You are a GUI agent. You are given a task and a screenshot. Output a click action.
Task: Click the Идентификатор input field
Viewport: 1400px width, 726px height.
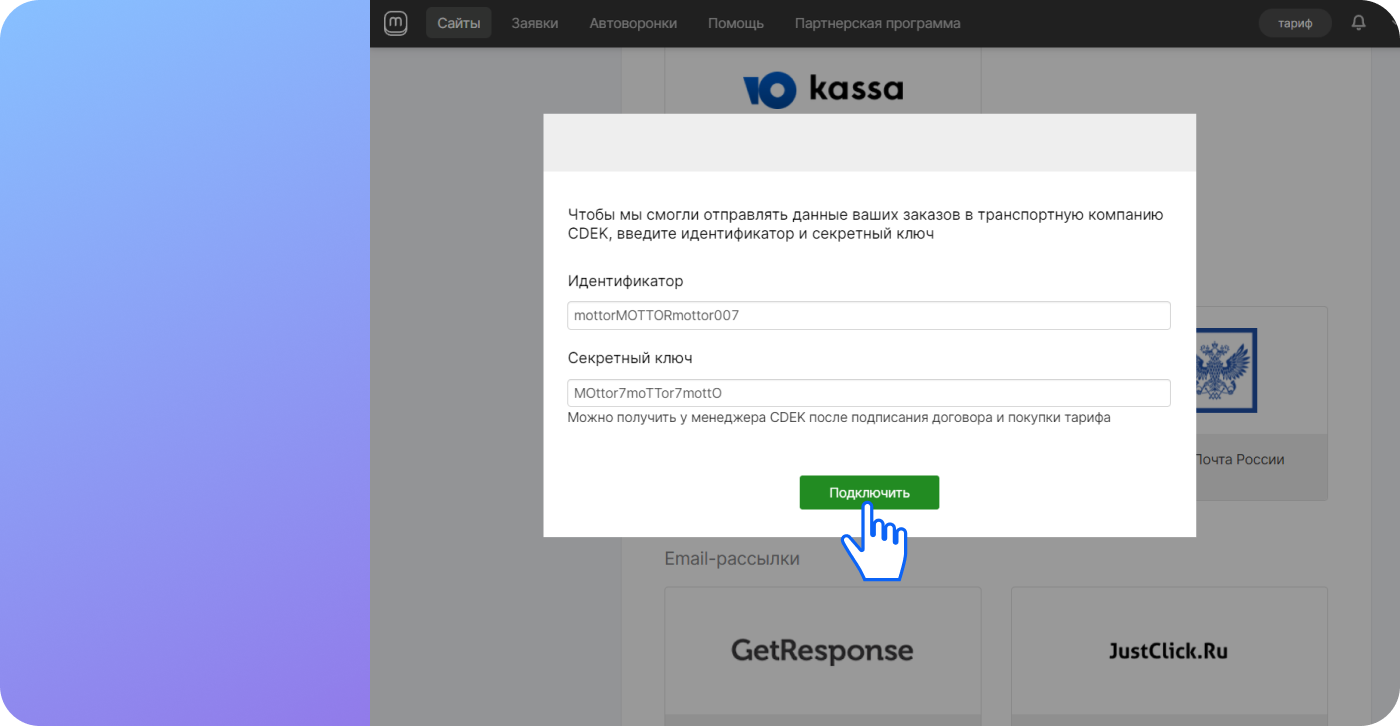click(x=869, y=315)
